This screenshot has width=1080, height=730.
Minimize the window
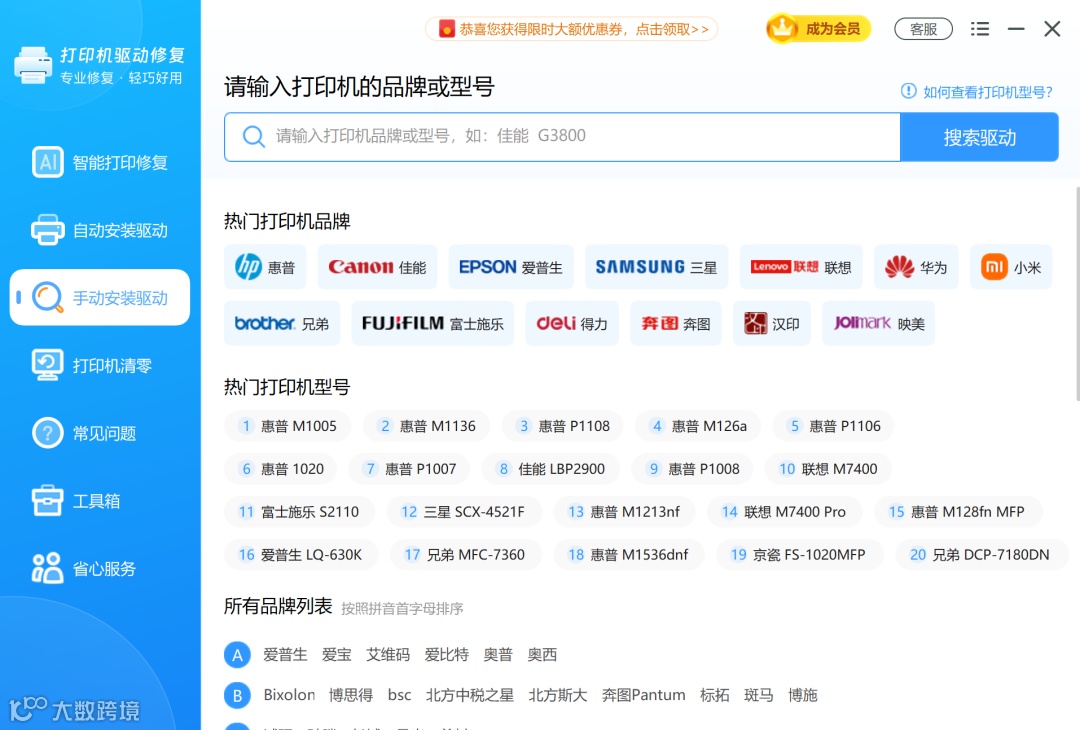pos(1016,29)
